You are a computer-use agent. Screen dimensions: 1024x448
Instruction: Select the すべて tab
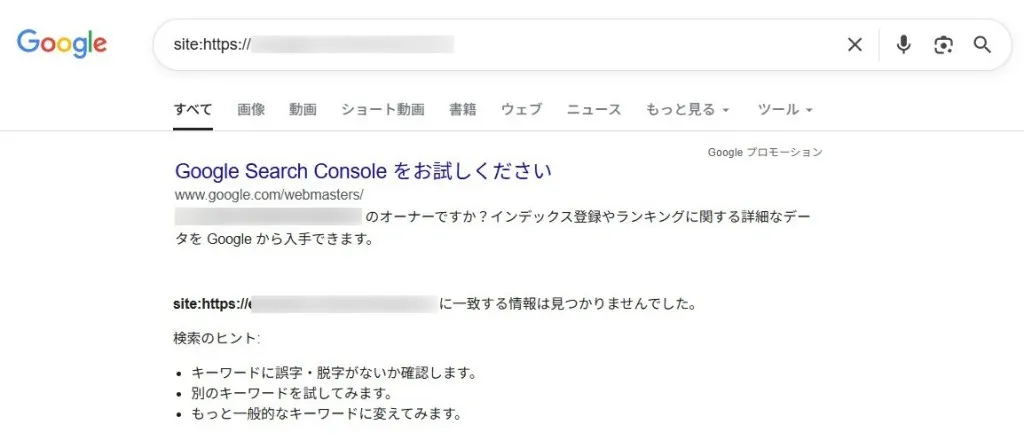tap(192, 109)
